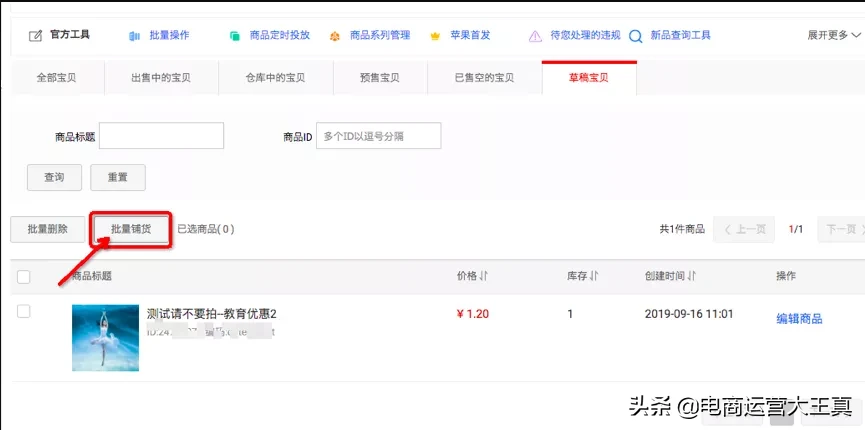Click the 商品系列管理 icon
The image size is (865, 430).
[x=334, y=36]
